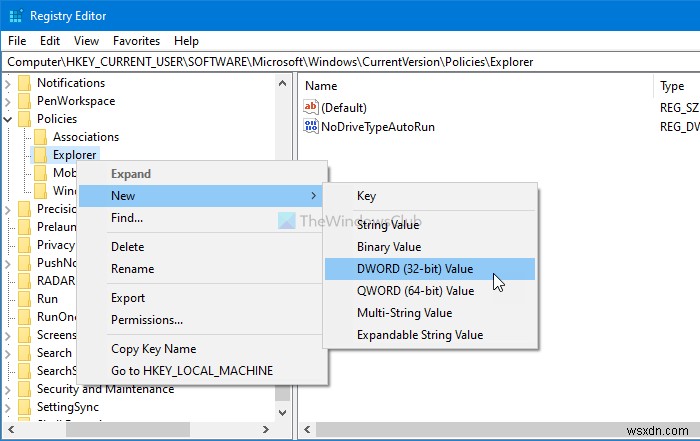This screenshot has height=441, width=700.
Task: Choose Export in the context menu
Action: pos(202,298)
